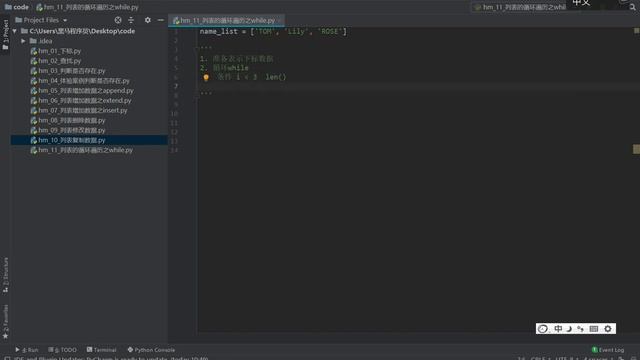Image resolution: width=640 pixels, height=360 pixels.
Task: Click the IME logo icon
Action: 543,329
